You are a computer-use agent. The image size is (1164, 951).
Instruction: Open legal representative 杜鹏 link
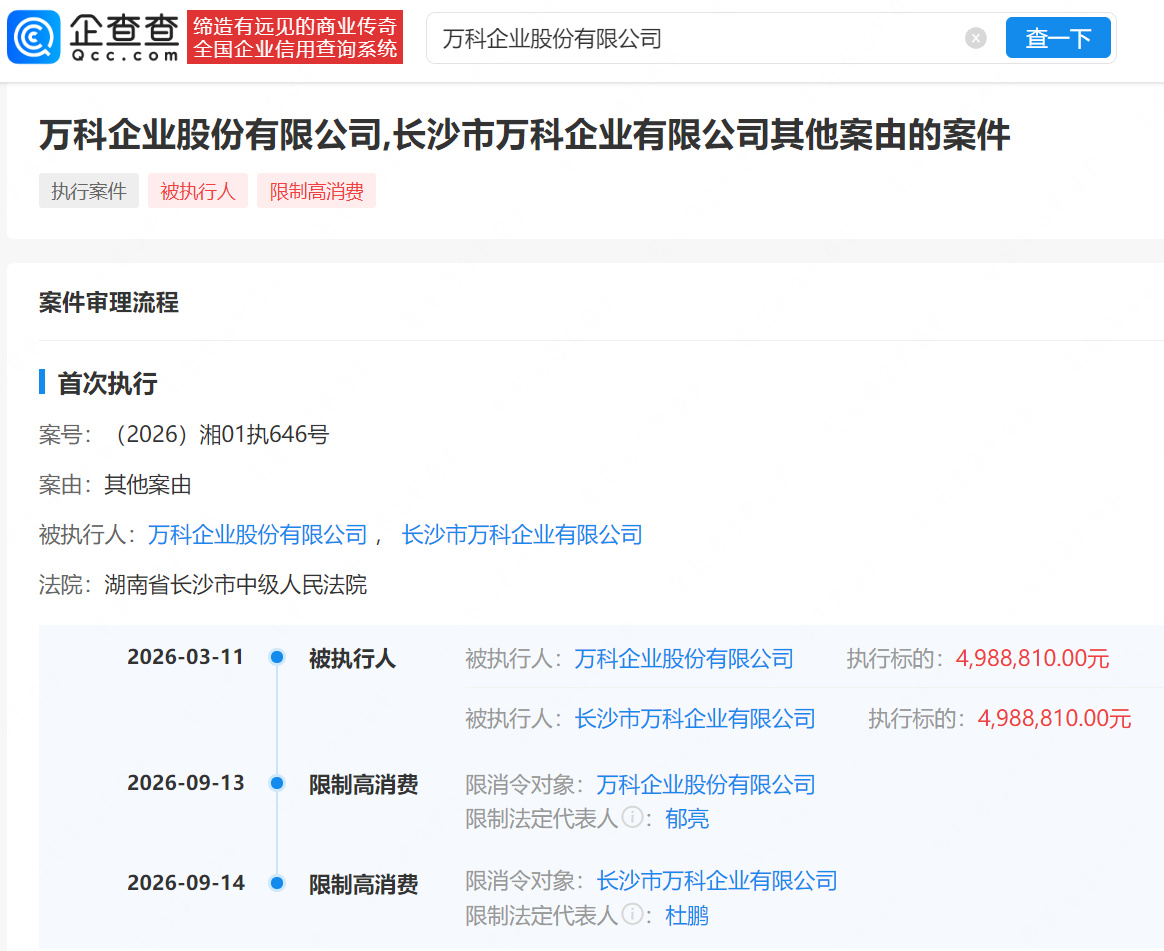pyautogui.click(x=687, y=915)
